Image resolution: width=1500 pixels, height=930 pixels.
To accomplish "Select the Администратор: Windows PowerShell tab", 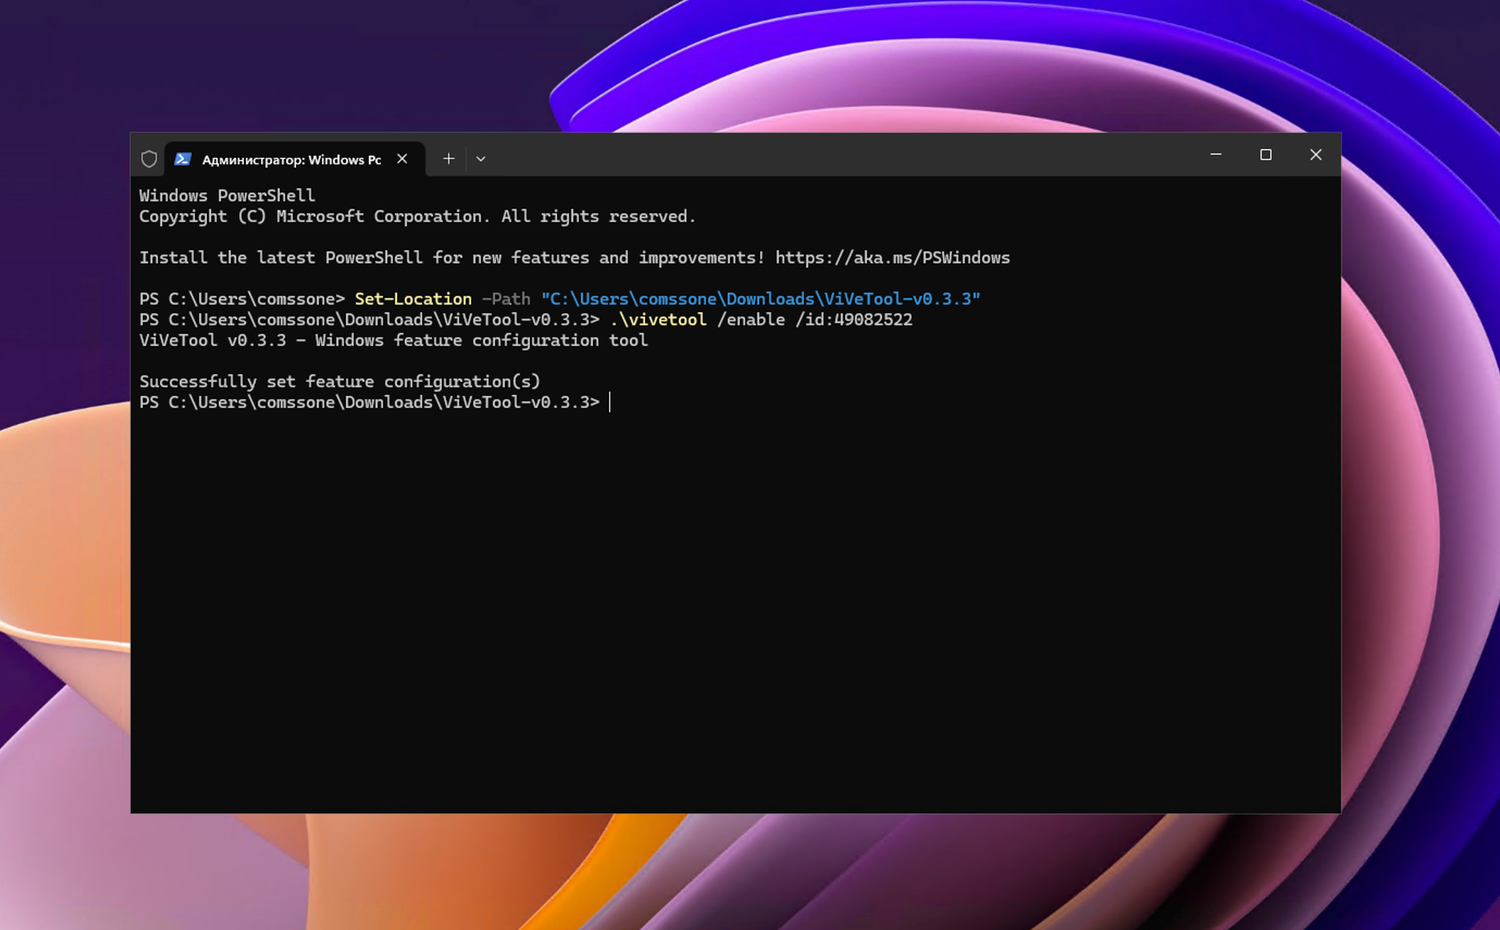I will tap(295, 159).
